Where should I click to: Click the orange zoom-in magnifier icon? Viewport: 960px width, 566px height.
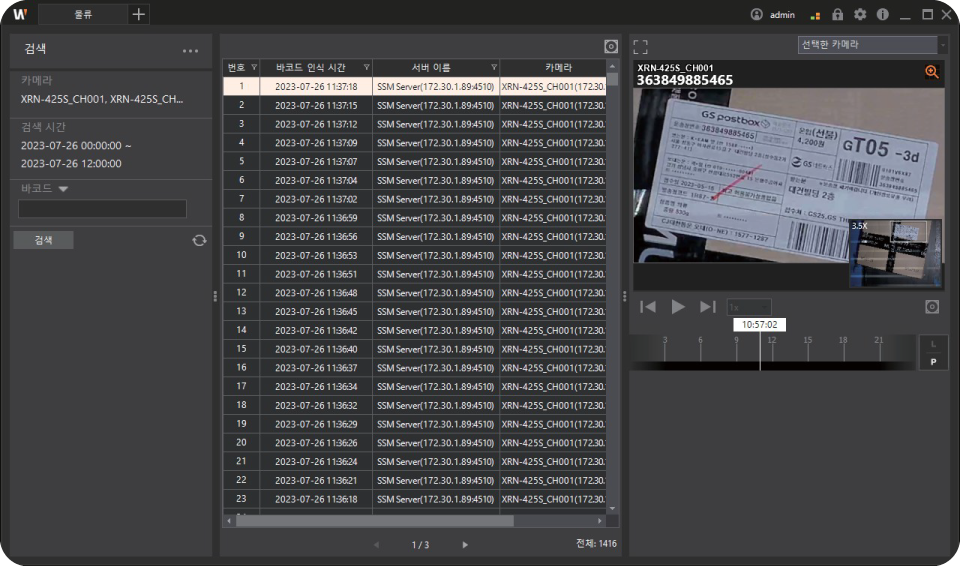click(x=932, y=72)
